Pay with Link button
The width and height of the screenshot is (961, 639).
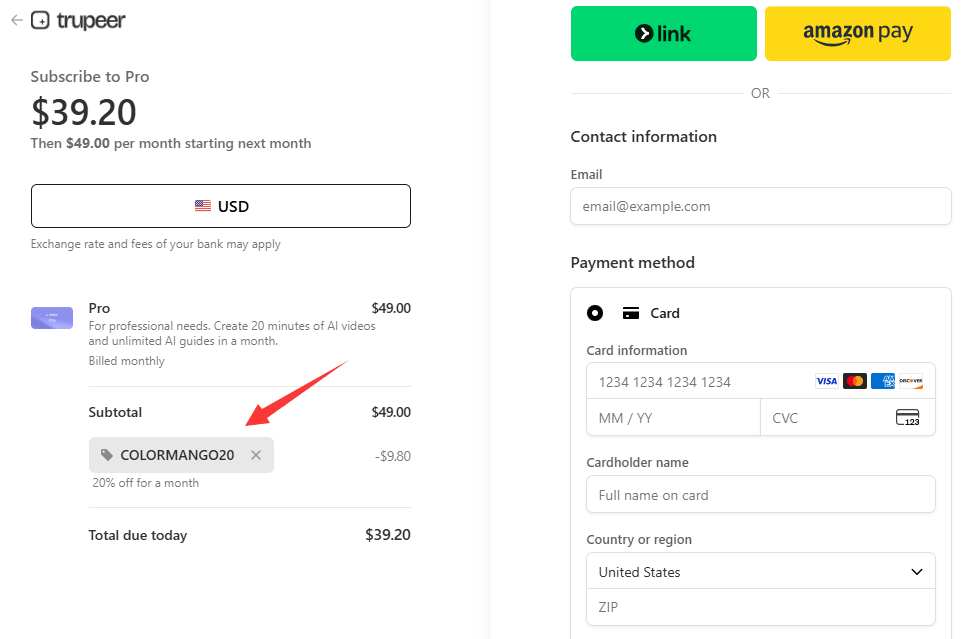click(664, 34)
